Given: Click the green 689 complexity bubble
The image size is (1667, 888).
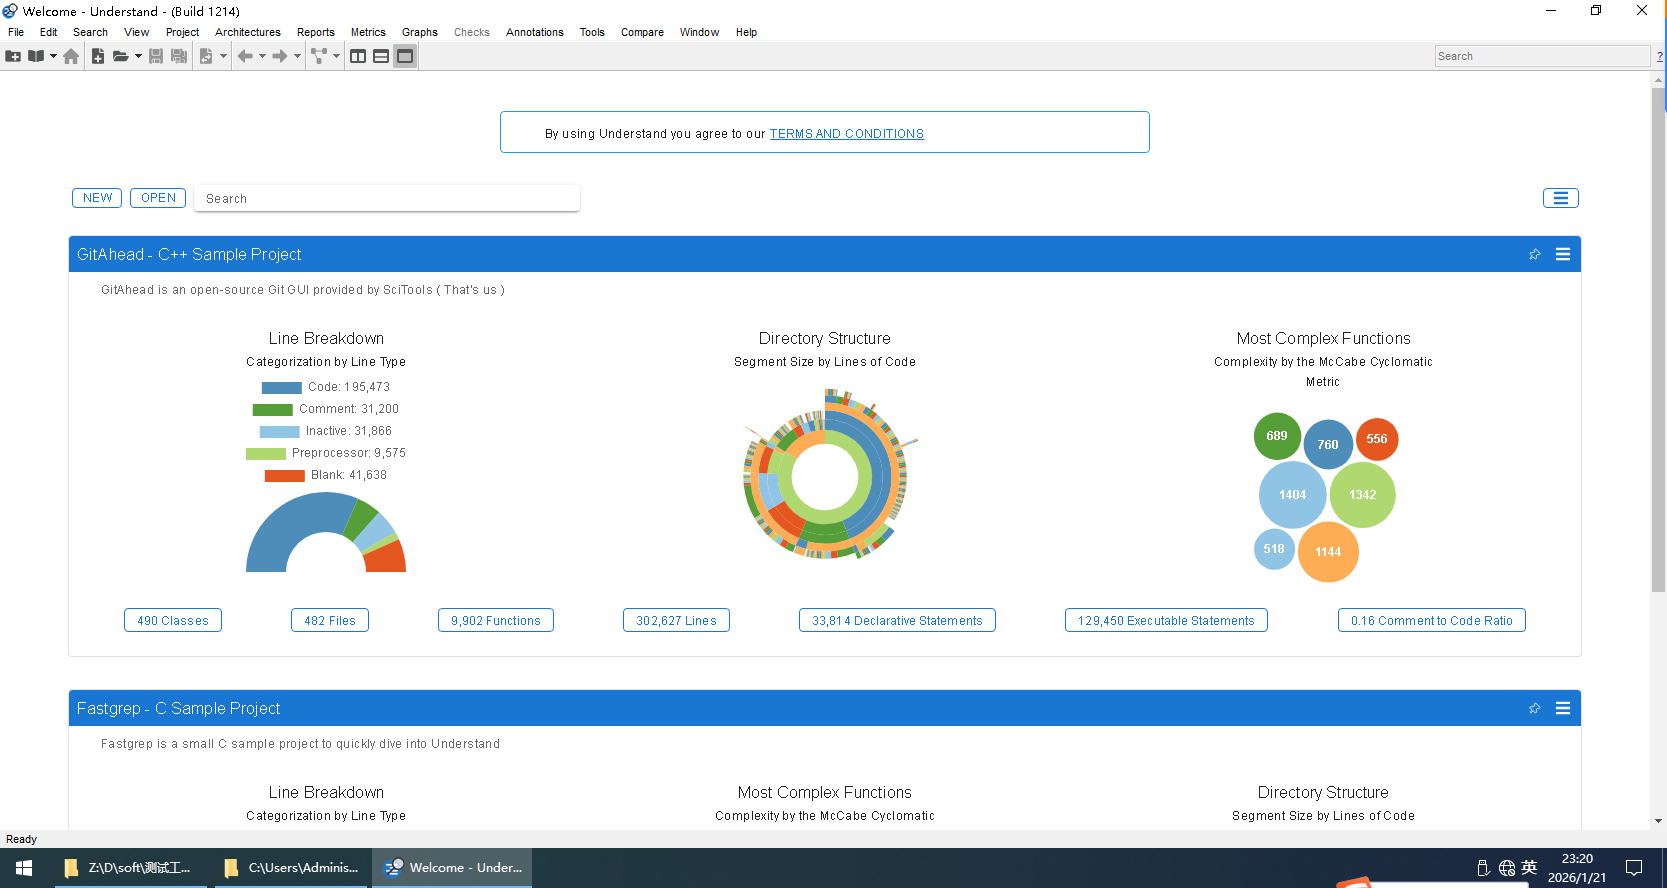Looking at the screenshot, I should coord(1277,436).
